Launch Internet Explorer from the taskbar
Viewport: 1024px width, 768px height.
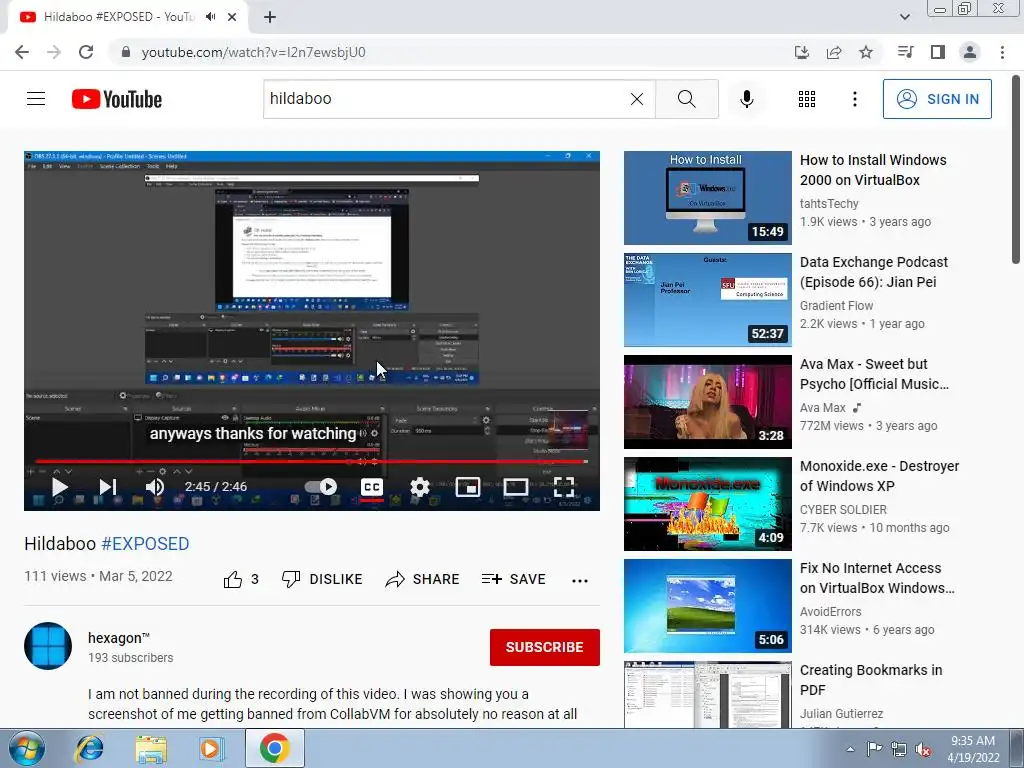(x=89, y=748)
